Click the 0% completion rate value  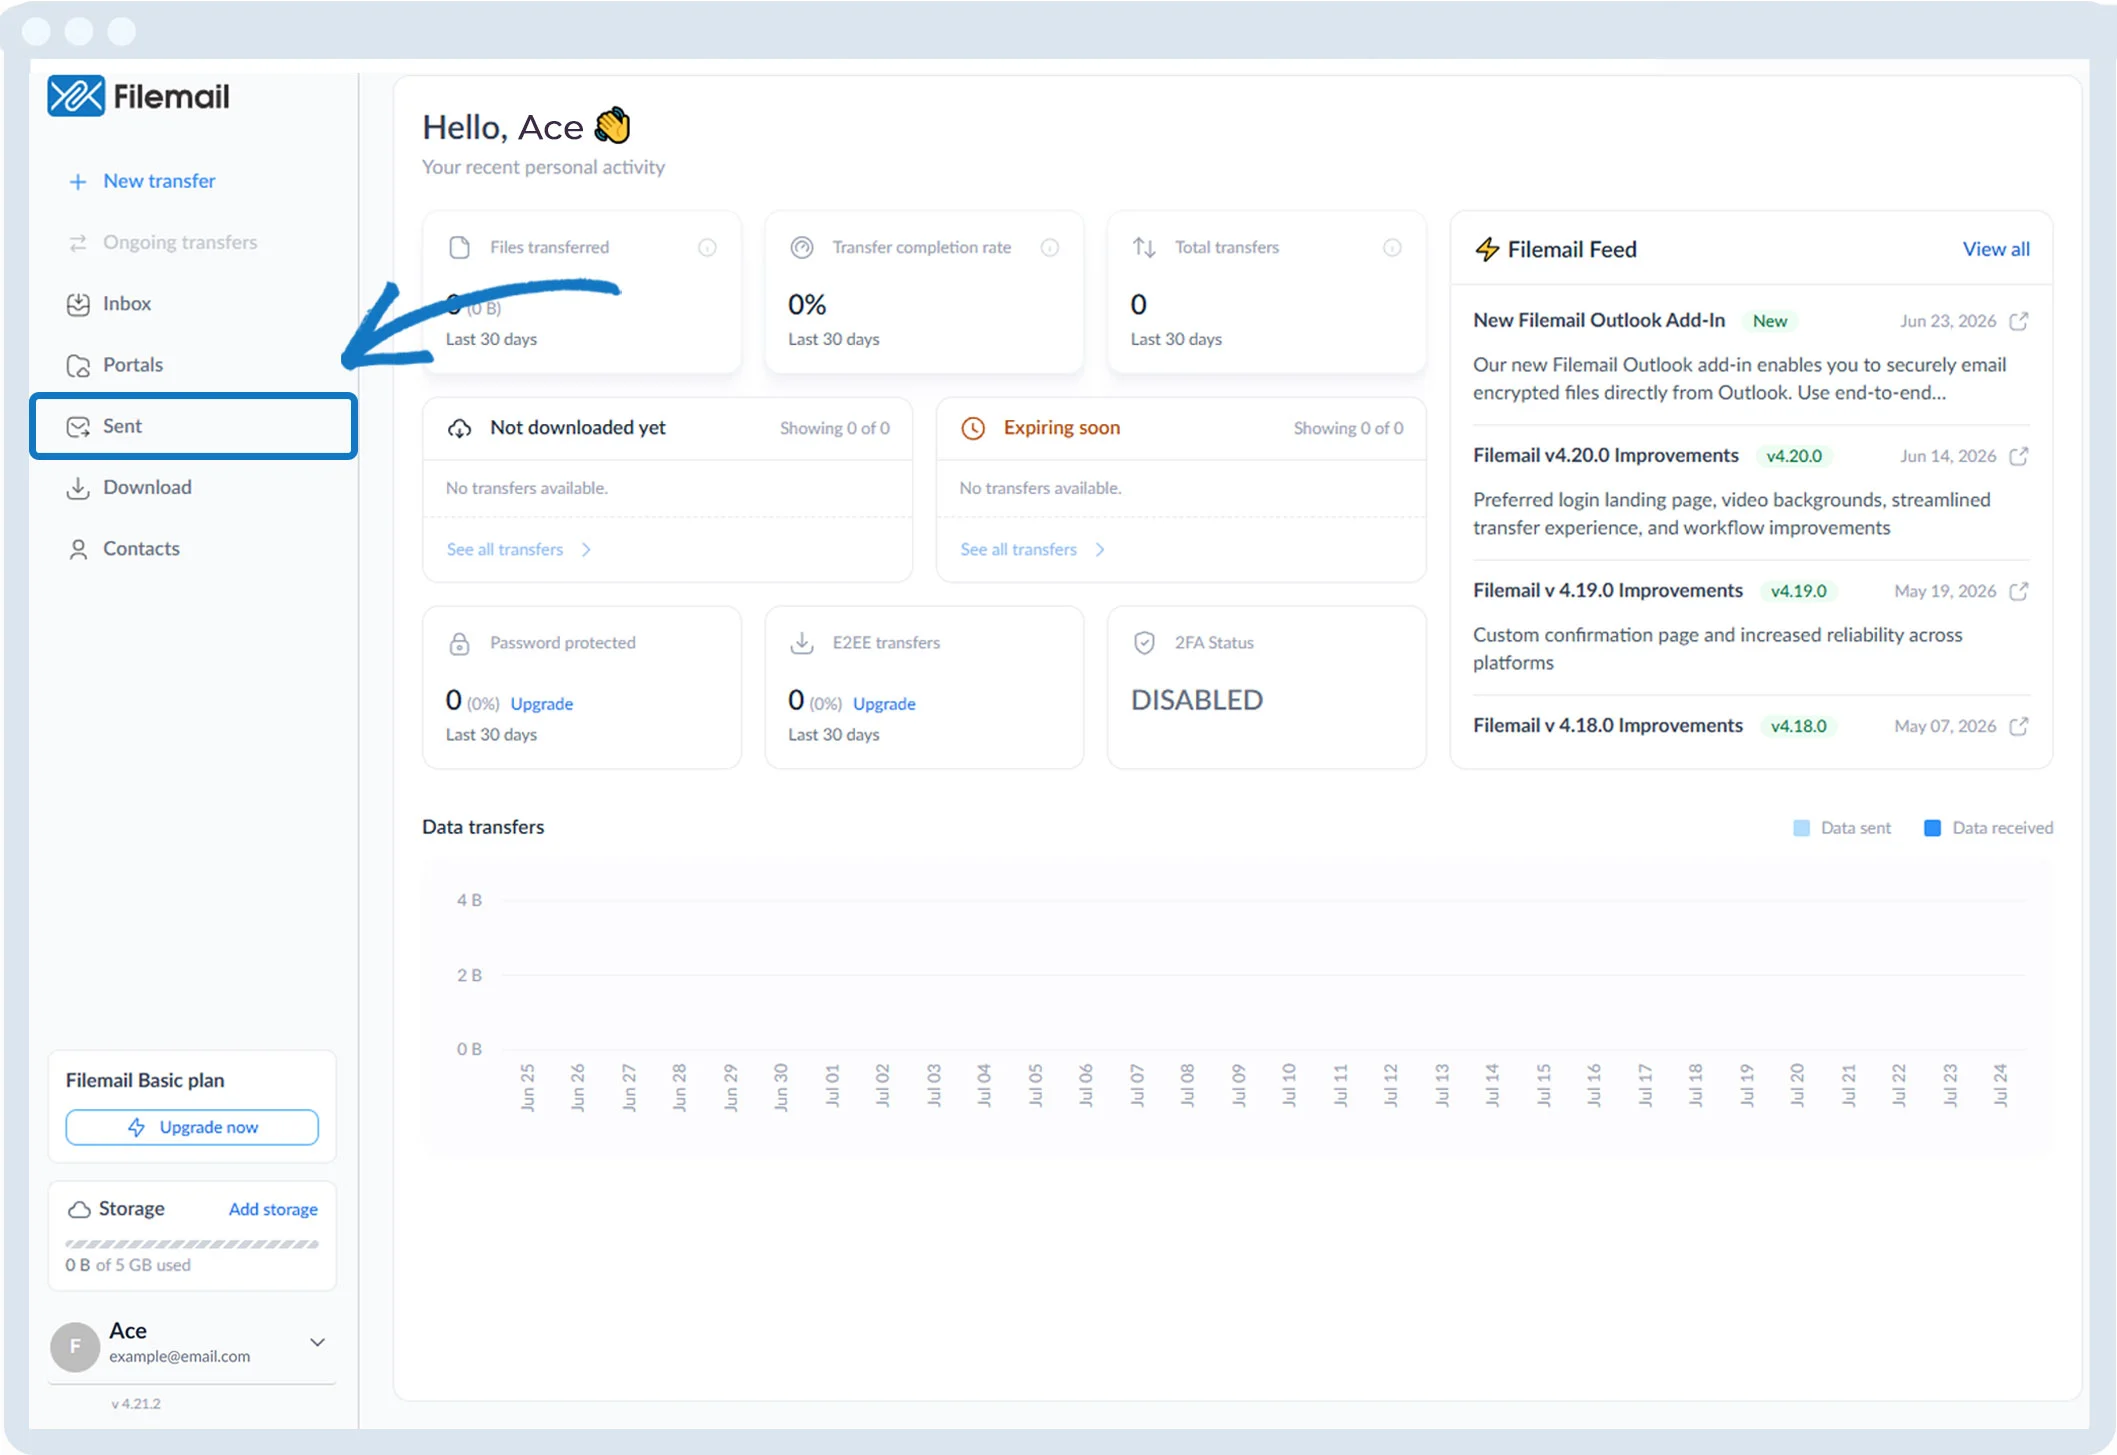(x=807, y=304)
